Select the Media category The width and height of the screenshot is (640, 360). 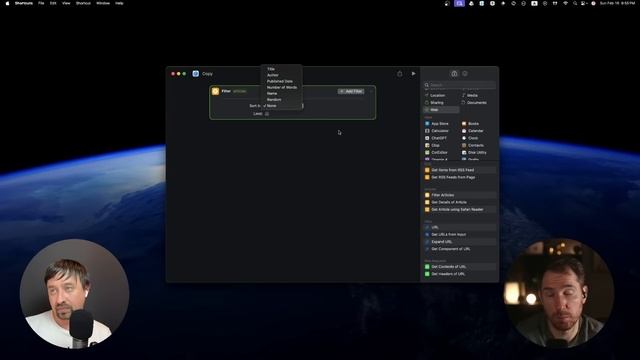478,96
